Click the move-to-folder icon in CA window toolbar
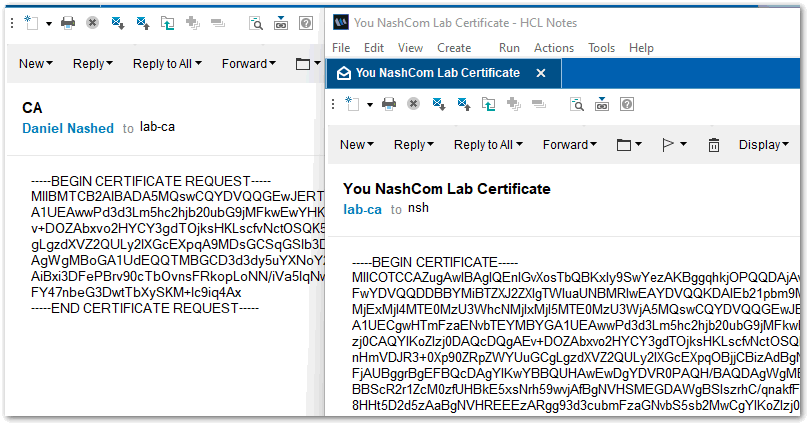Image resolution: width=809 pixels, height=425 pixels. (168, 23)
